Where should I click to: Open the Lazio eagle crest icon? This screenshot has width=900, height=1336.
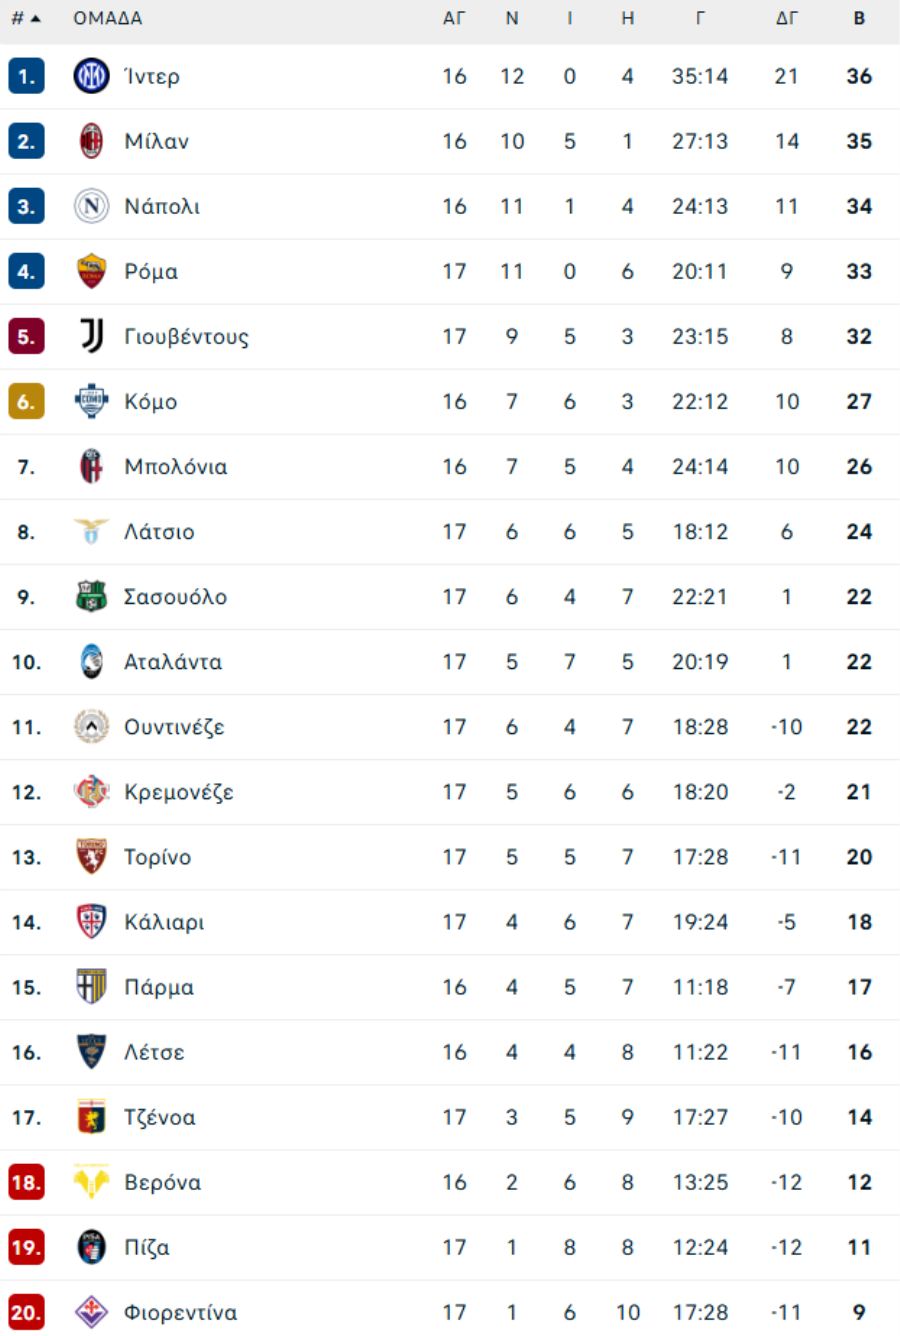click(x=91, y=532)
